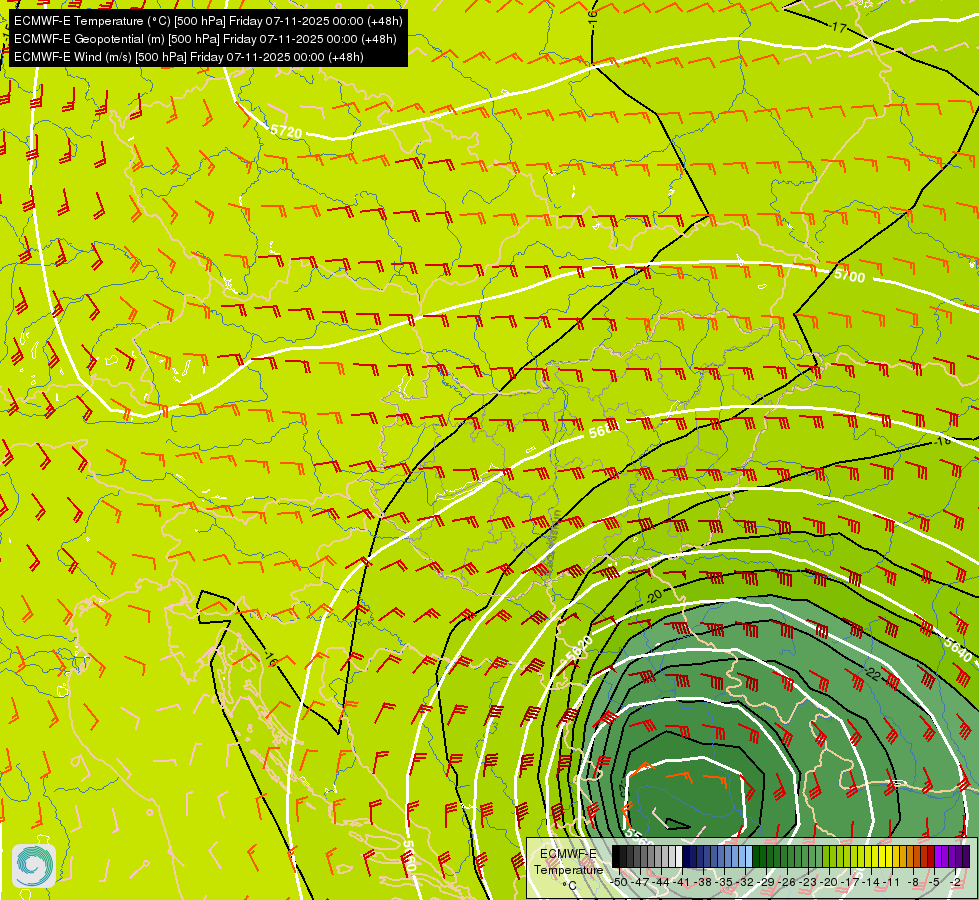This screenshot has height=900, width=979.
Task: Click the -14 value in temperature legend
Action: (x=872, y=882)
